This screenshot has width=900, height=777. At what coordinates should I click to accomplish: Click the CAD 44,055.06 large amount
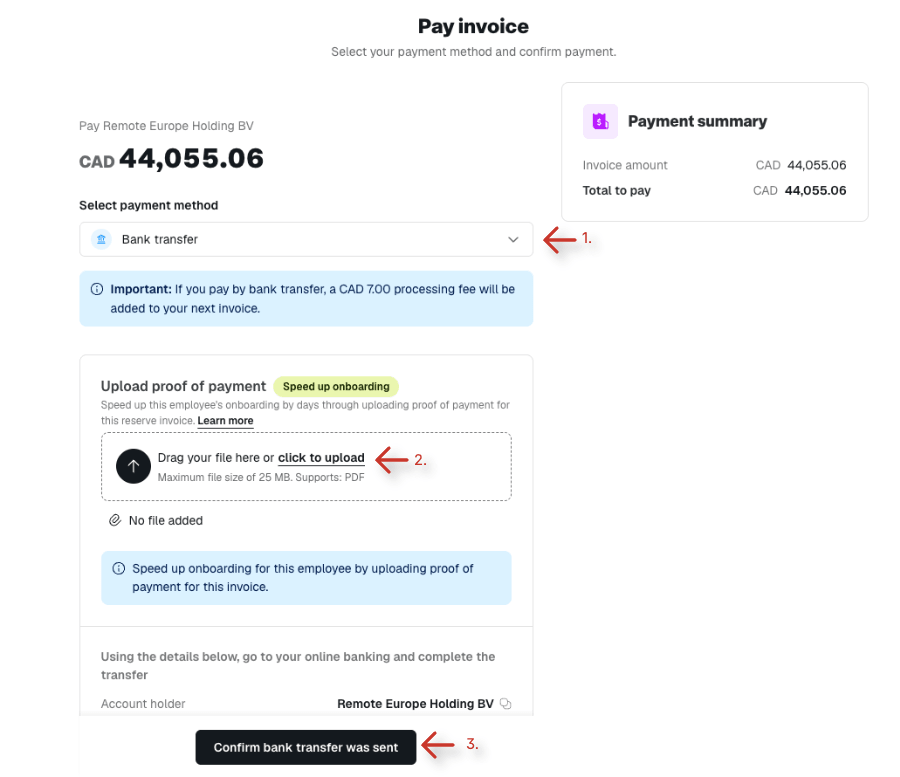tap(171, 158)
